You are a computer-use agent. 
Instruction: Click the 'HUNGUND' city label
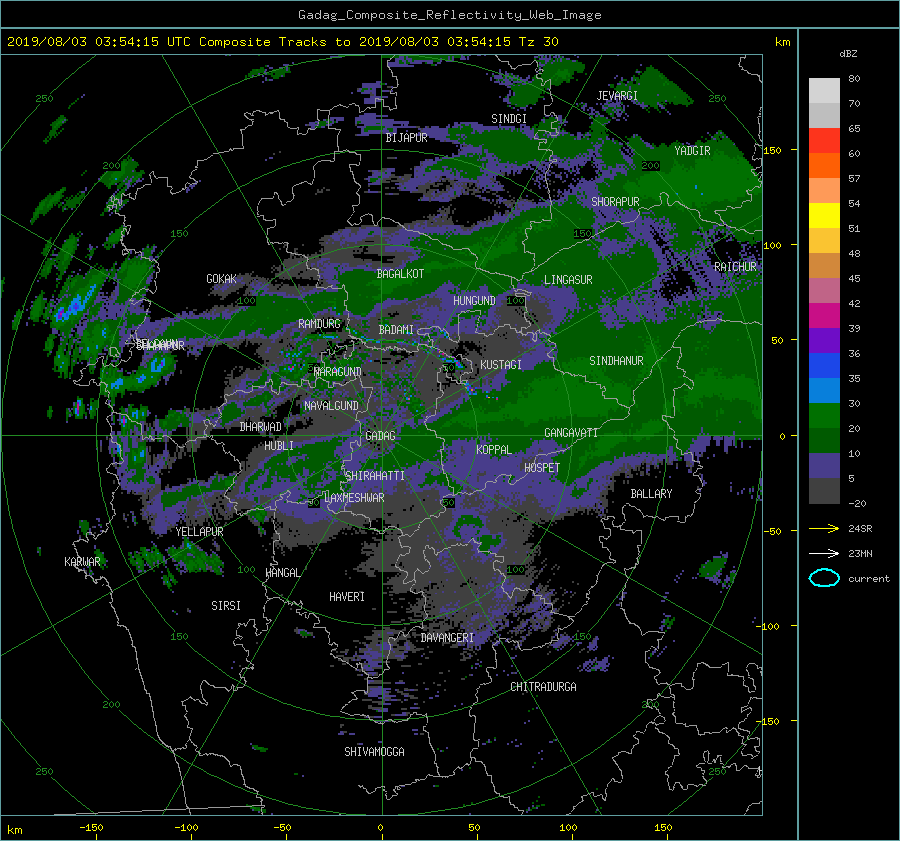click(474, 301)
